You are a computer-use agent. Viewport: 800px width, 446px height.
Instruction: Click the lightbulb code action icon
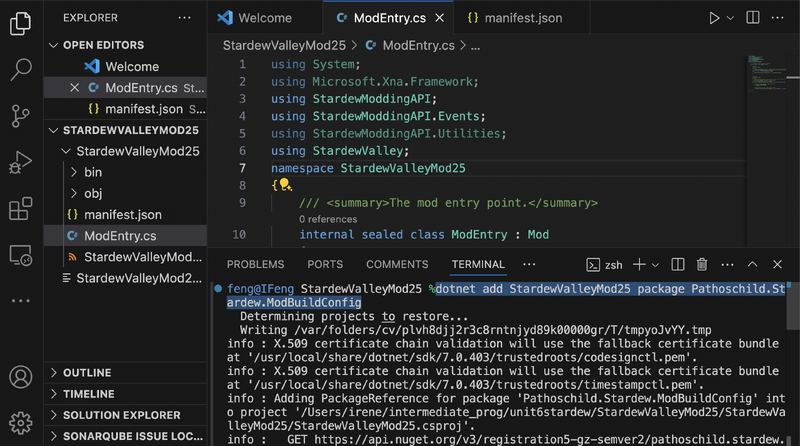(x=285, y=184)
